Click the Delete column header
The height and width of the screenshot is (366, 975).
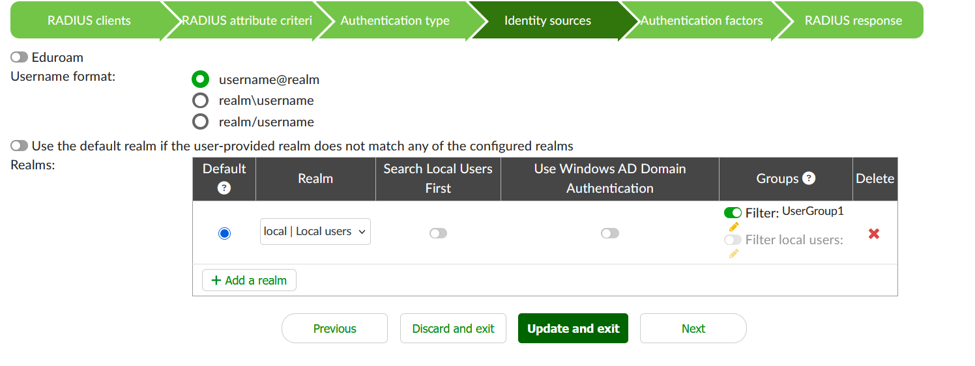point(875,179)
